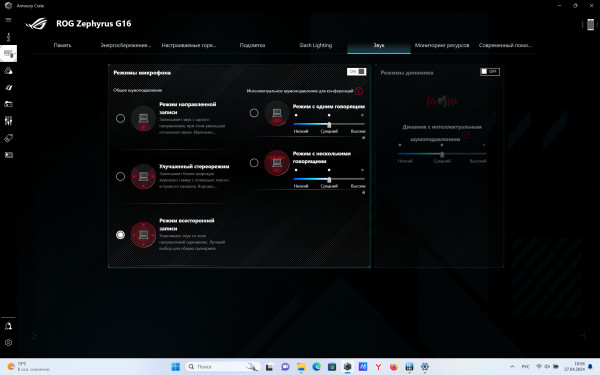Image resolution: width=600 pixels, height=375 pixels.
Task: Open volume control in system tray
Action: 547,367
